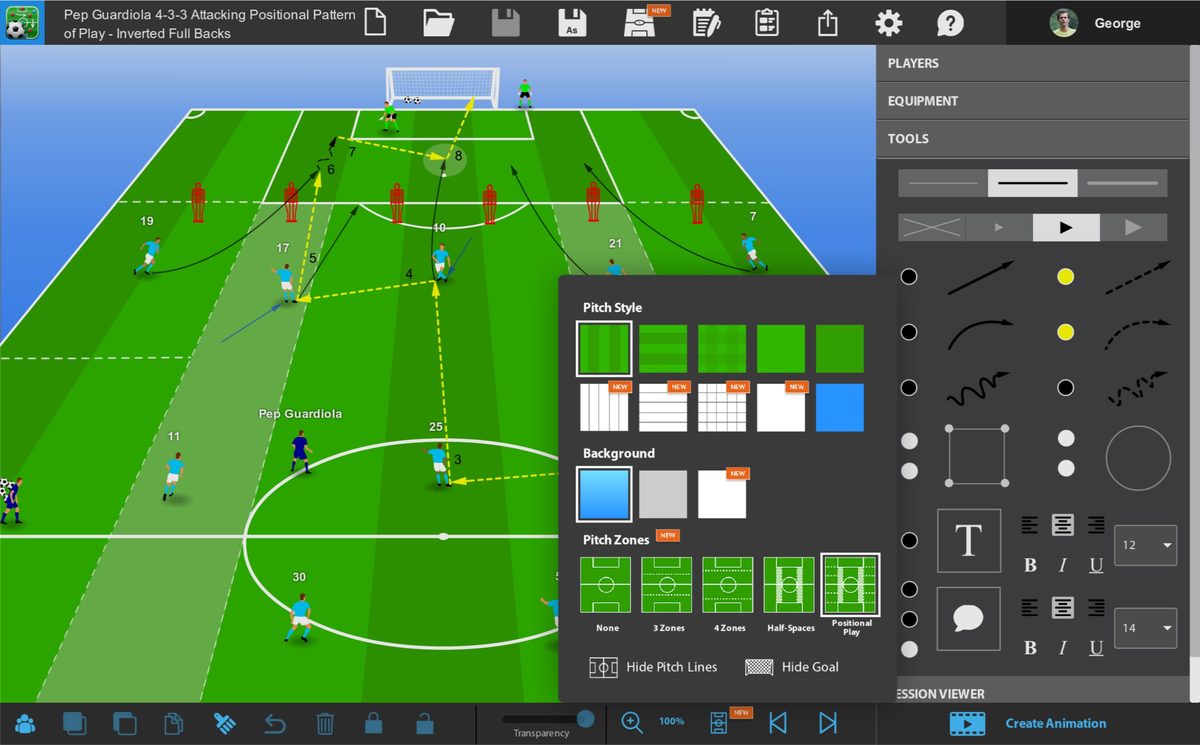Open the font size 14 dropdown
The image size is (1200, 745).
coord(1145,628)
